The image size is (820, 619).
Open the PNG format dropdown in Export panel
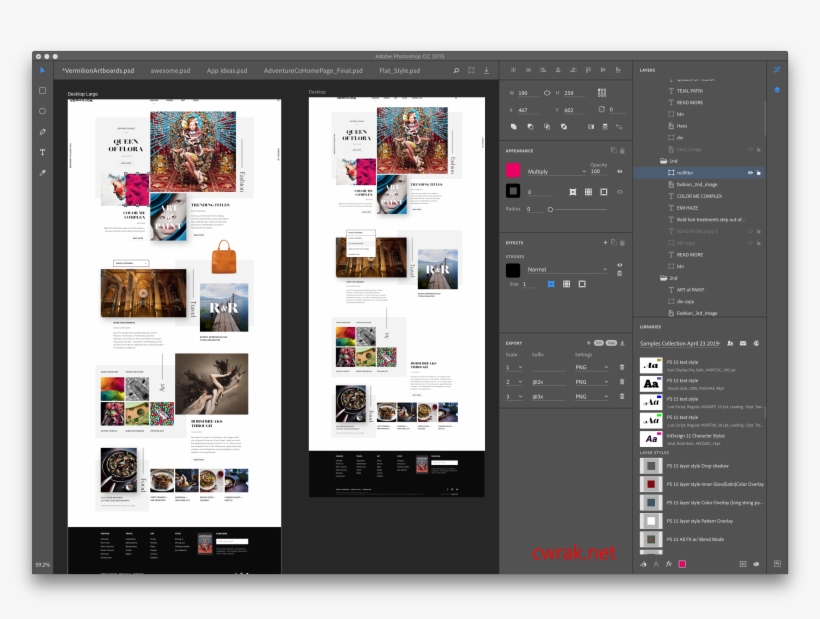click(592, 367)
